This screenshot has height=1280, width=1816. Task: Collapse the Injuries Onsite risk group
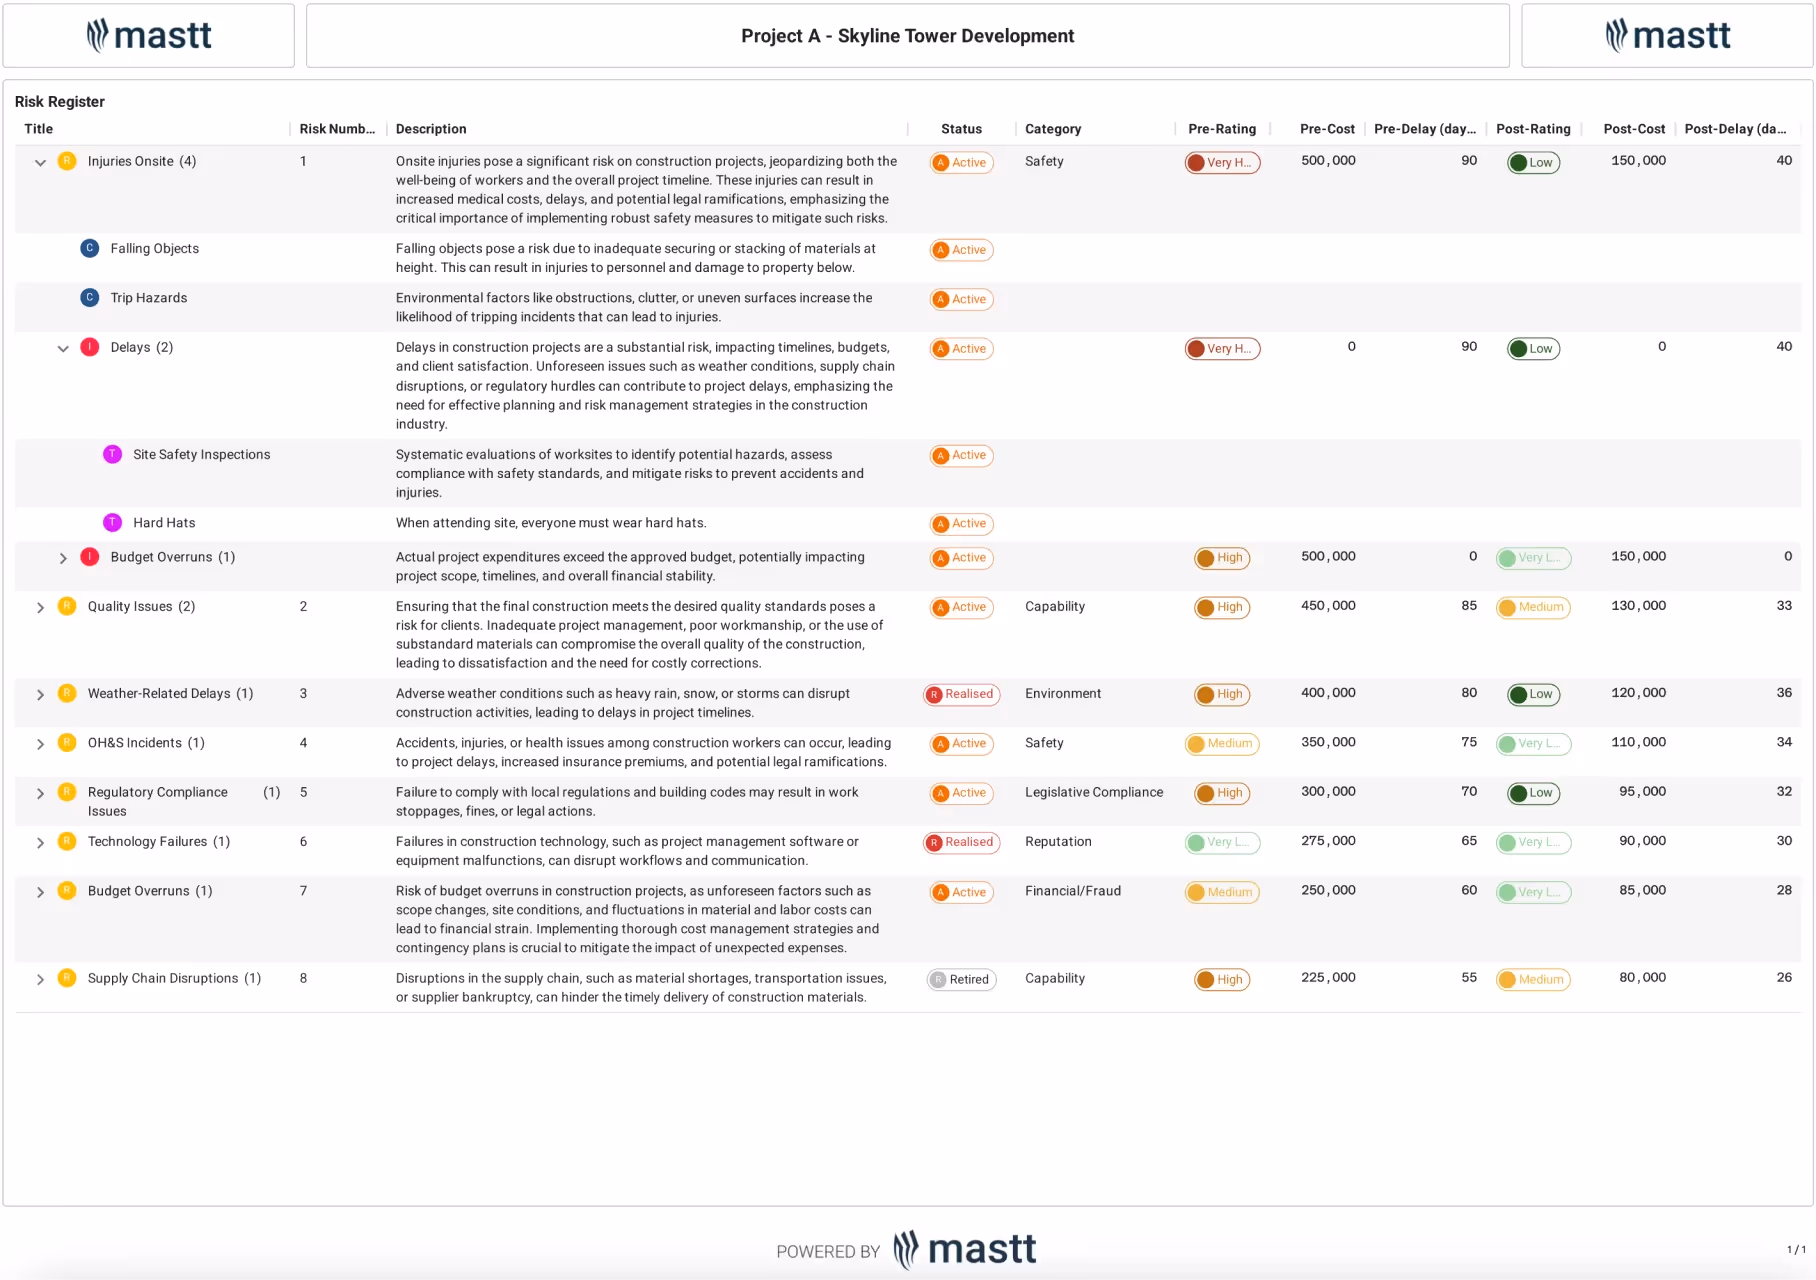pyautogui.click(x=40, y=161)
